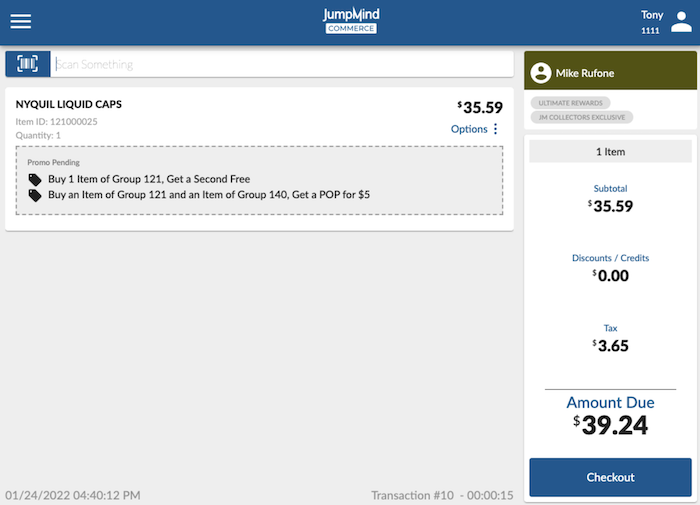
Task: Select the JM Collectors Exclusive badge
Action: tap(582, 117)
